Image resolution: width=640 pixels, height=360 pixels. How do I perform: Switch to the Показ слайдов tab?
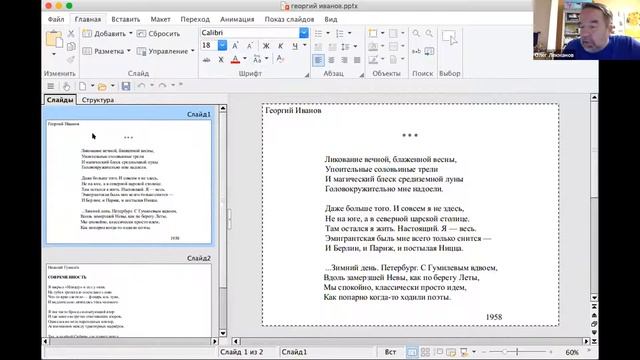tap(289, 19)
